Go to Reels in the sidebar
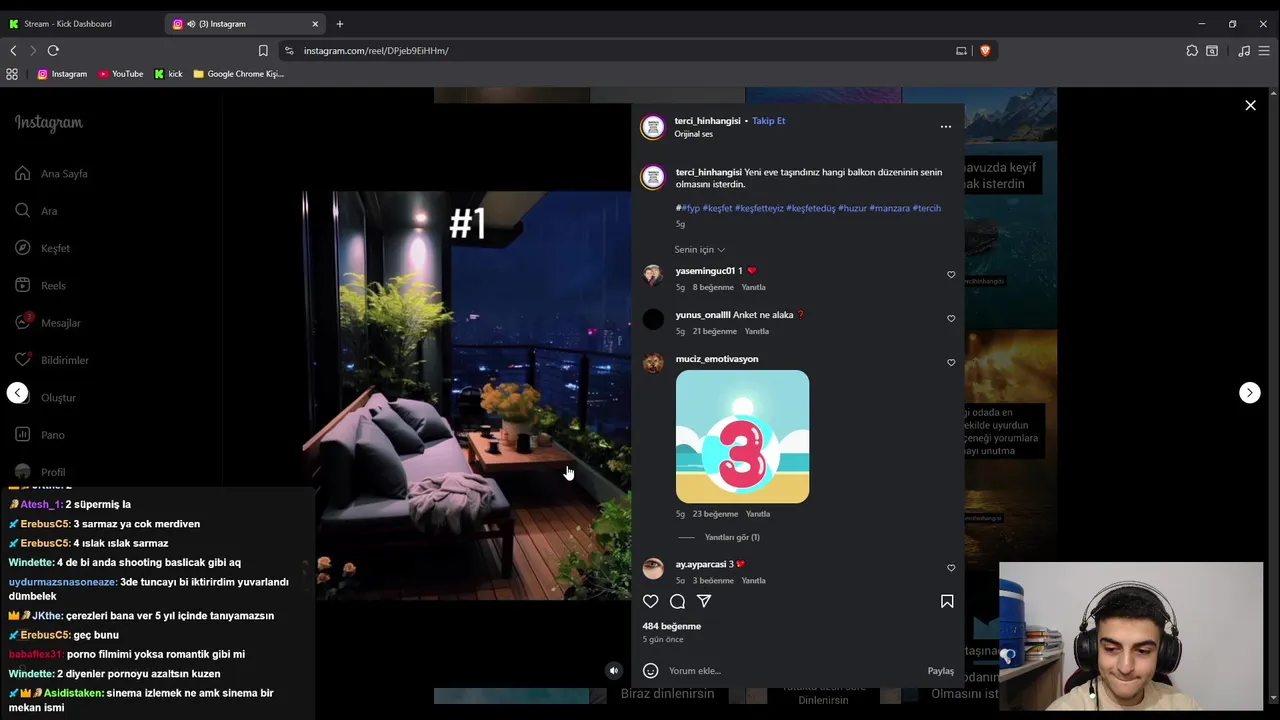The height and width of the screenshot is (720, 1280). pos(41,286)
